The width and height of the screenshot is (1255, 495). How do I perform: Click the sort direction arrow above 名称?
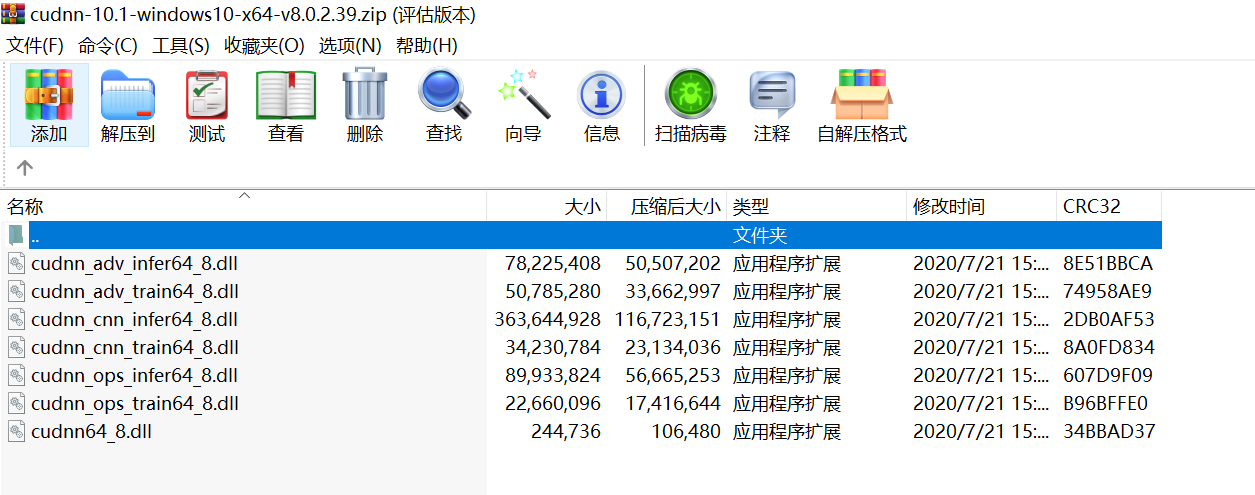click(244, 195)
